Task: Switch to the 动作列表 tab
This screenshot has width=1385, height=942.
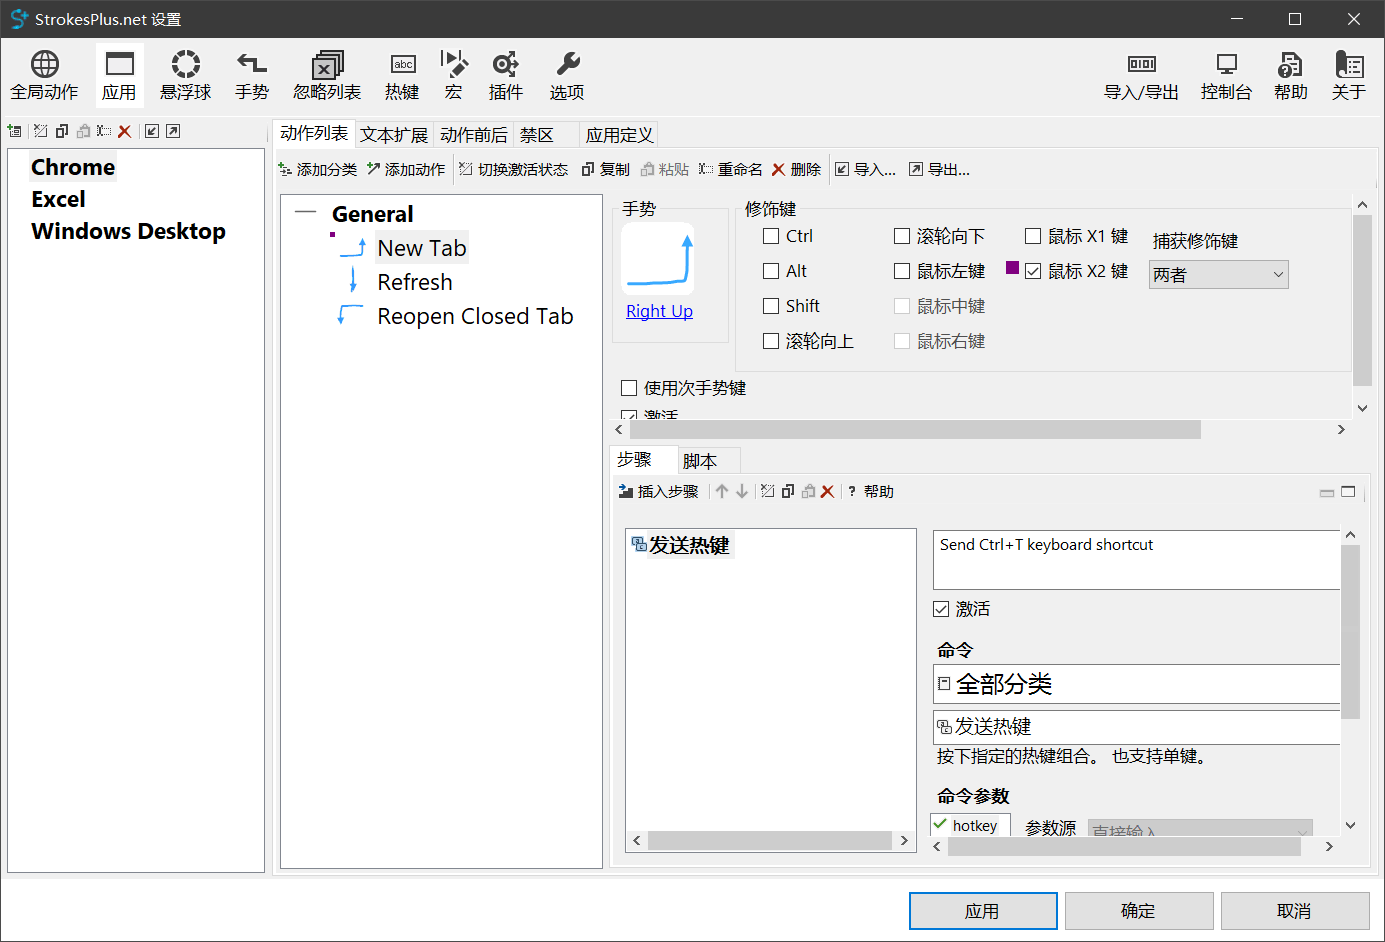Action: point(314,133)
